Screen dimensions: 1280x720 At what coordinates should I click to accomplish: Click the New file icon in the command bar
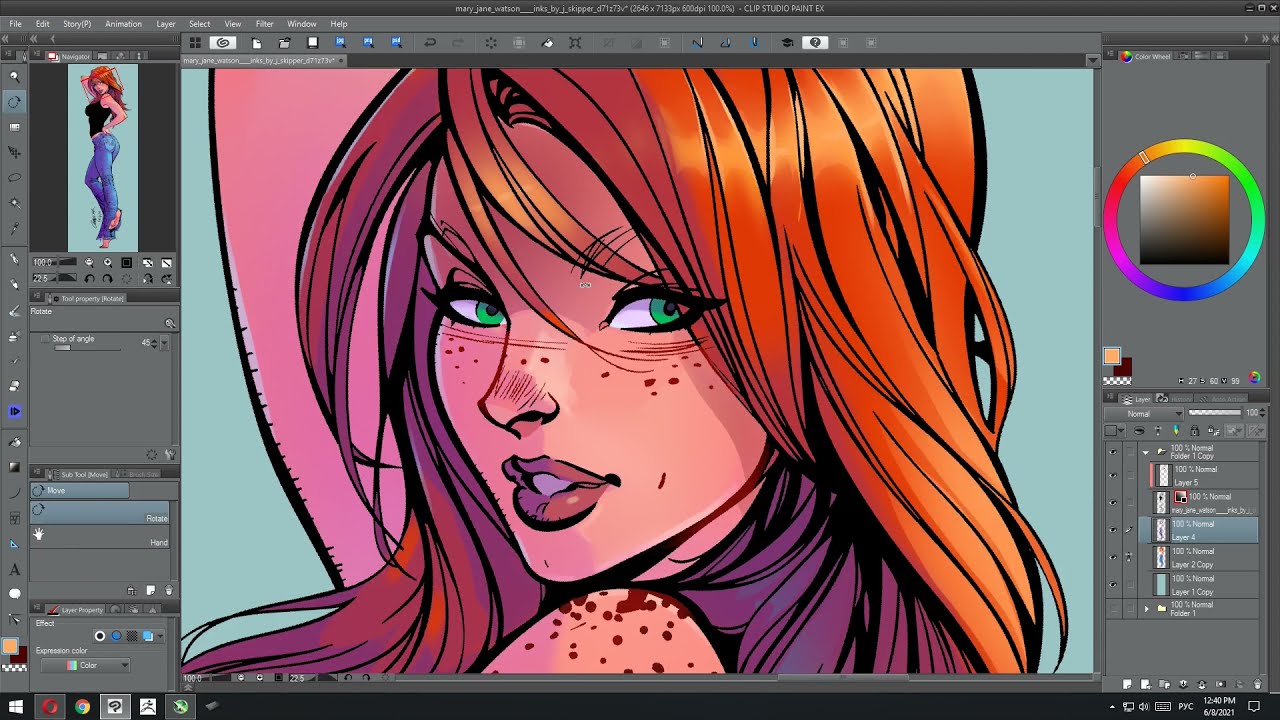tap(256, 43)
